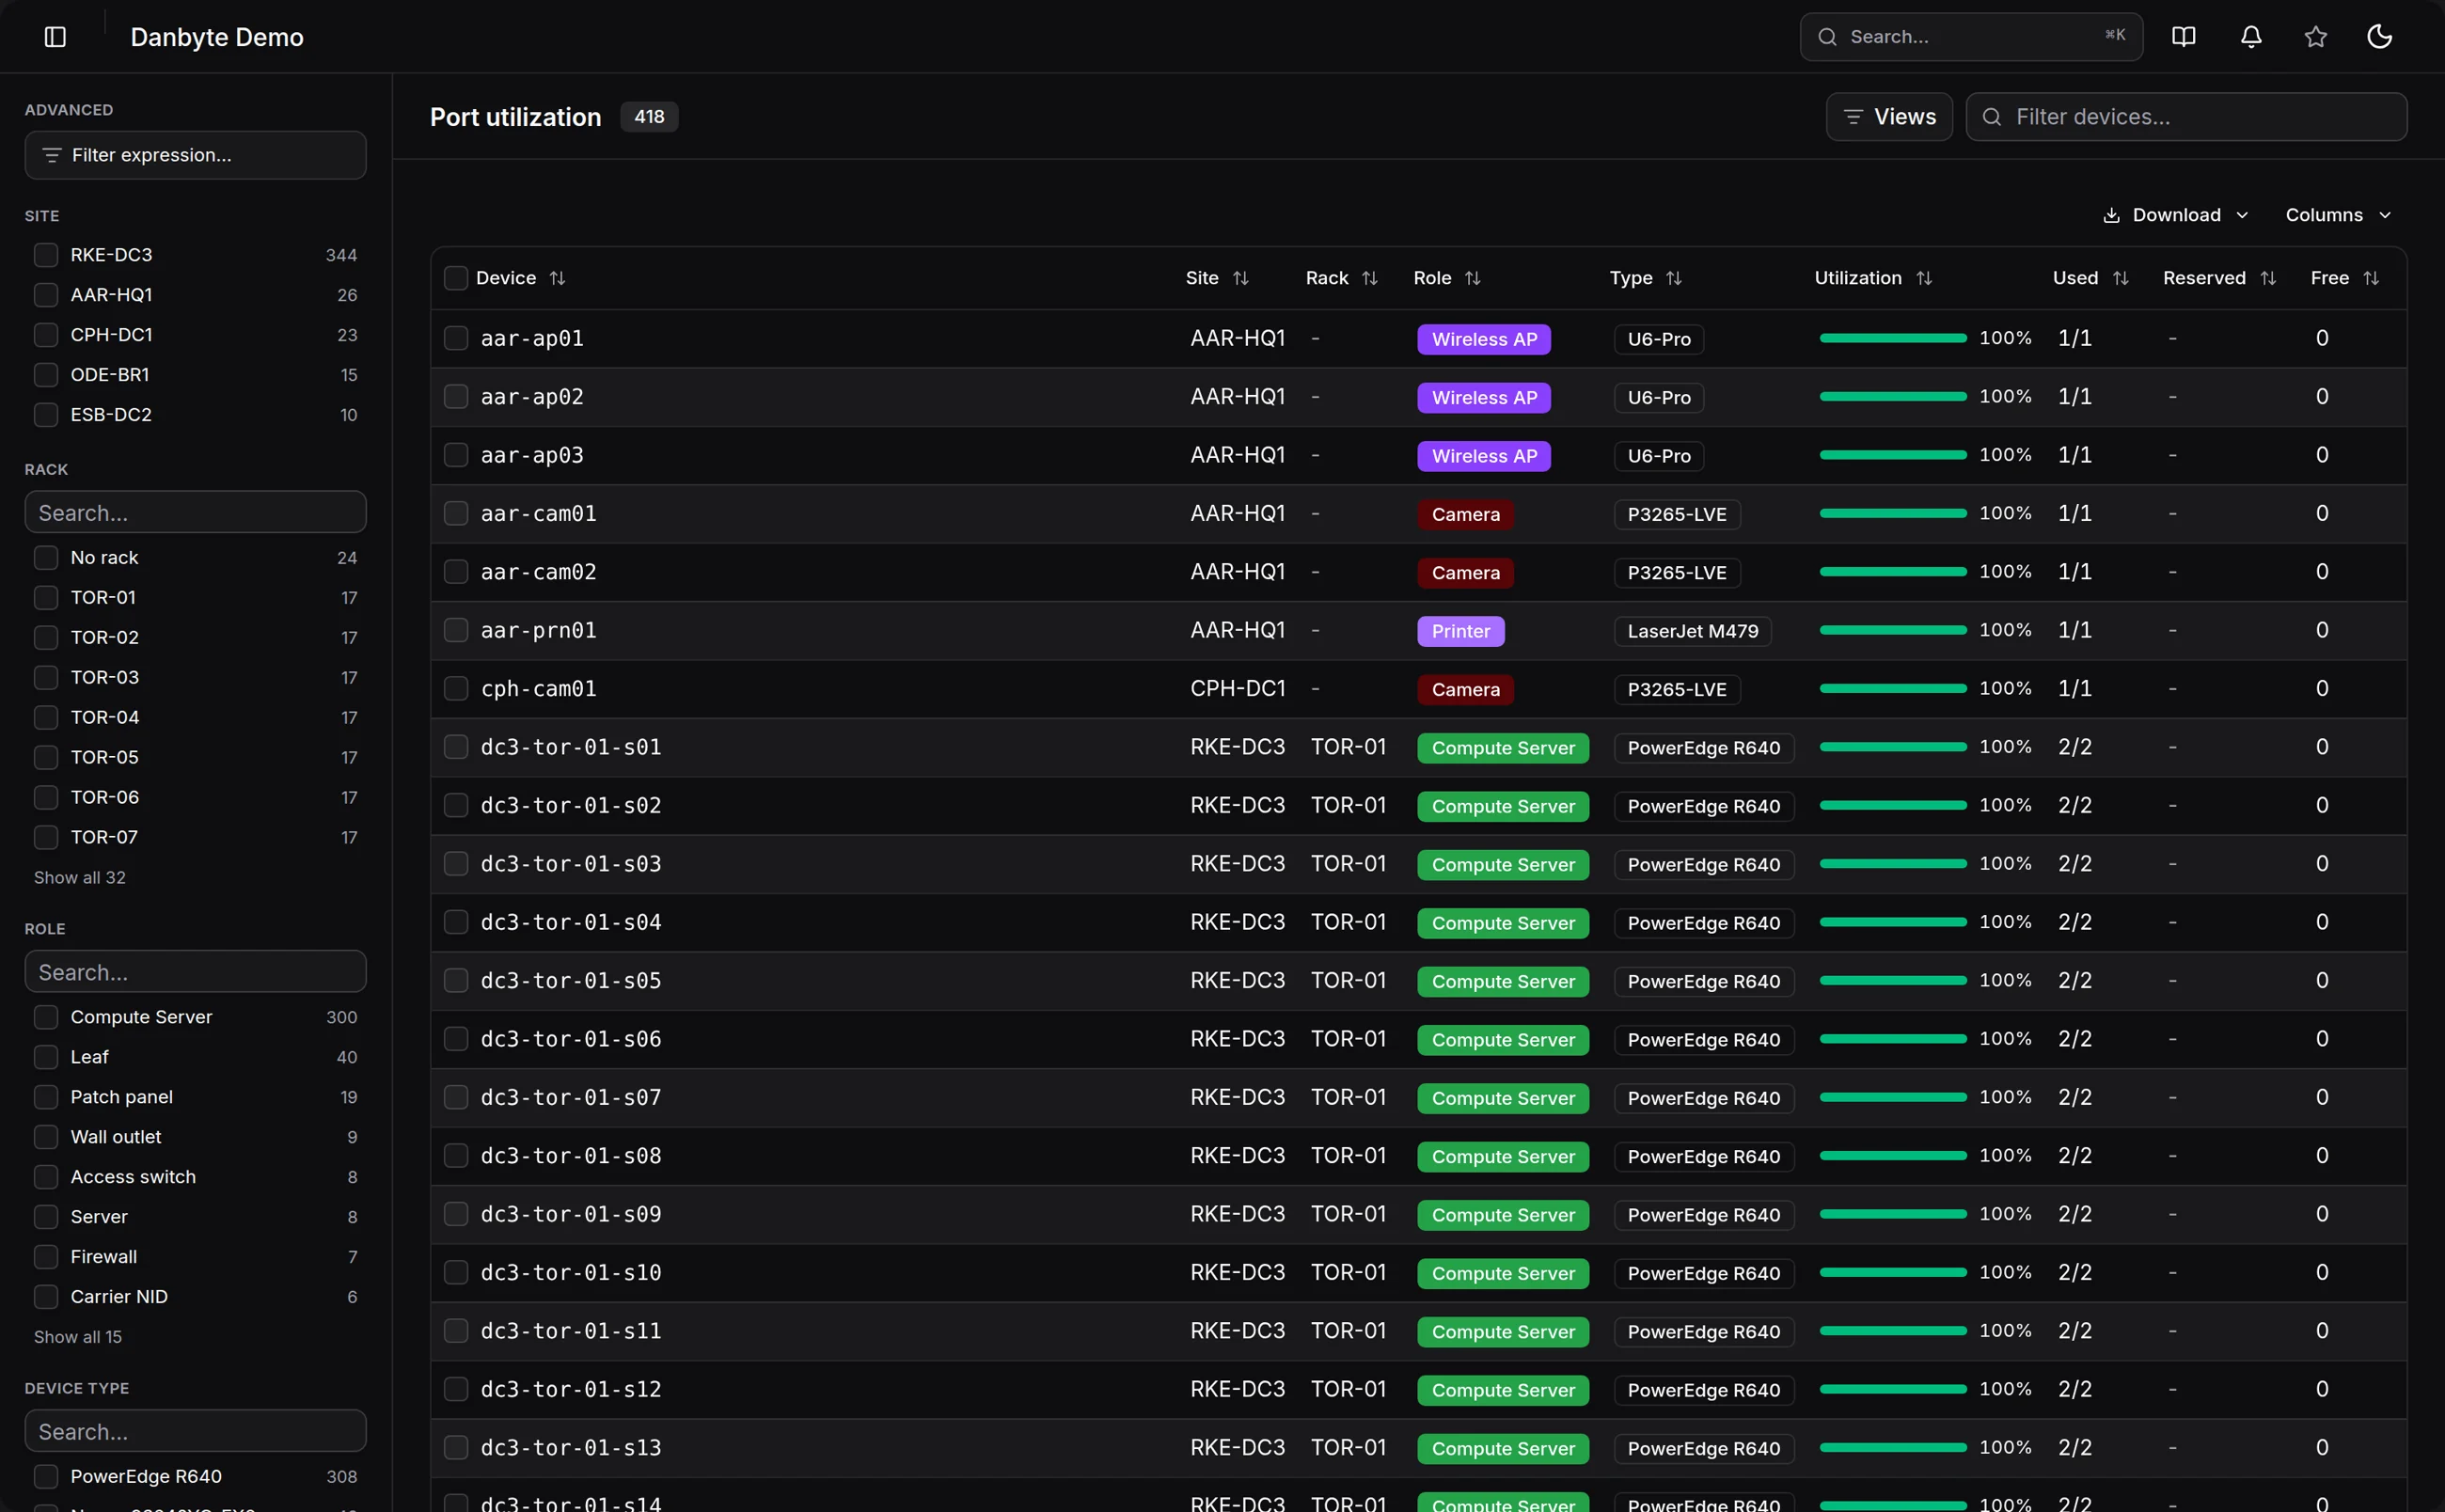The width and height of the screenshot is (2445, 1512).
Task: Check the AAR-HQ1 site filter
Action: [x=46, y=295]
